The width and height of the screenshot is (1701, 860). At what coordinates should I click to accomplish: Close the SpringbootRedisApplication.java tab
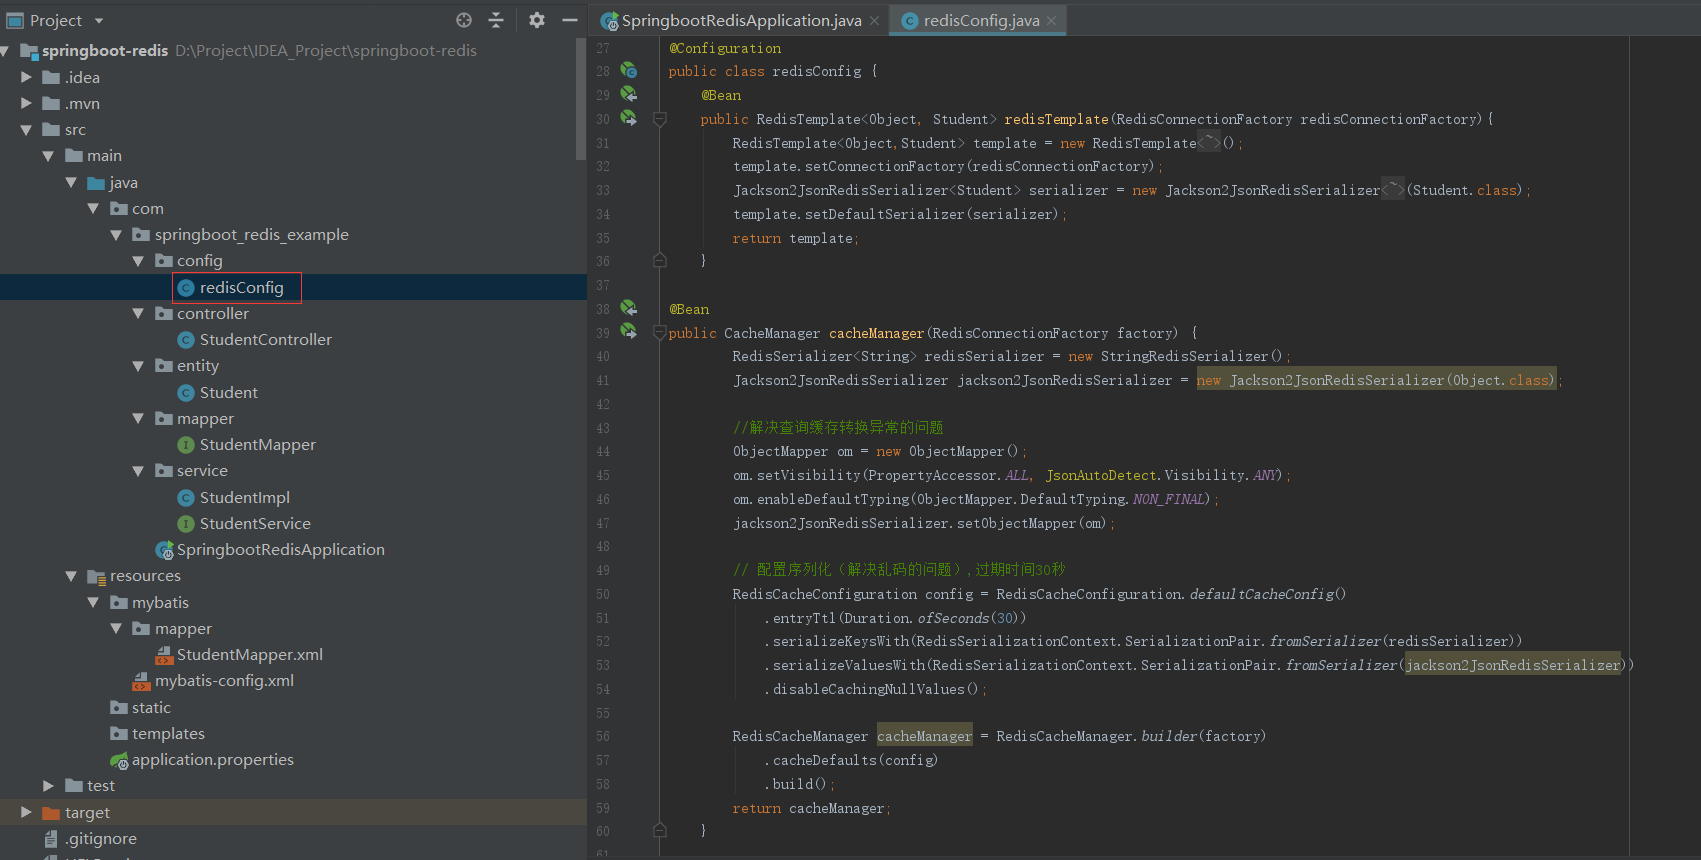click(x=875, y=21)
